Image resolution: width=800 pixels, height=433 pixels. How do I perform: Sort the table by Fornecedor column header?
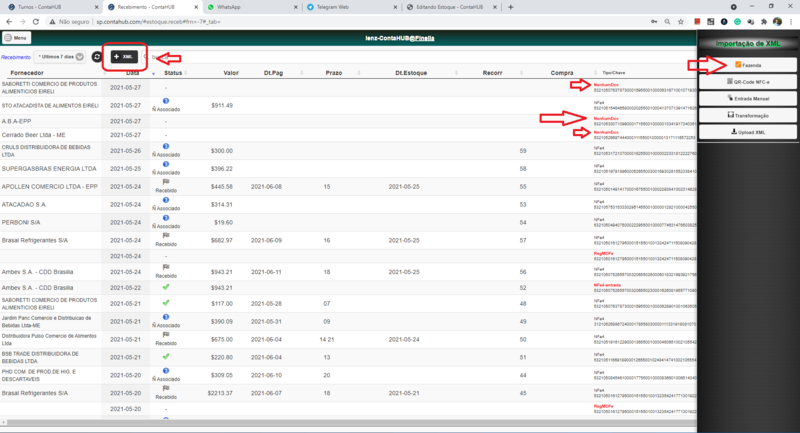click(27, 73)
